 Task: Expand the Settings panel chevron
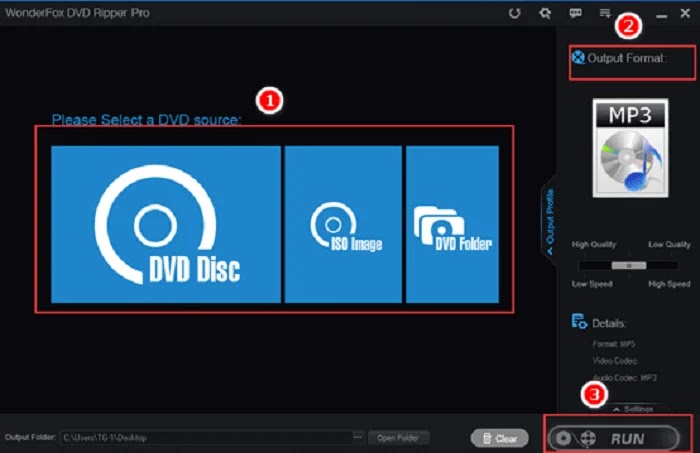coord(617,409)
